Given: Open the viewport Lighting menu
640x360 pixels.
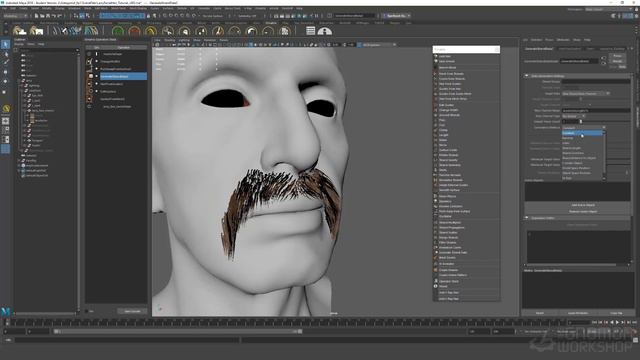Looking at the screenshot, I should (184, 40).
